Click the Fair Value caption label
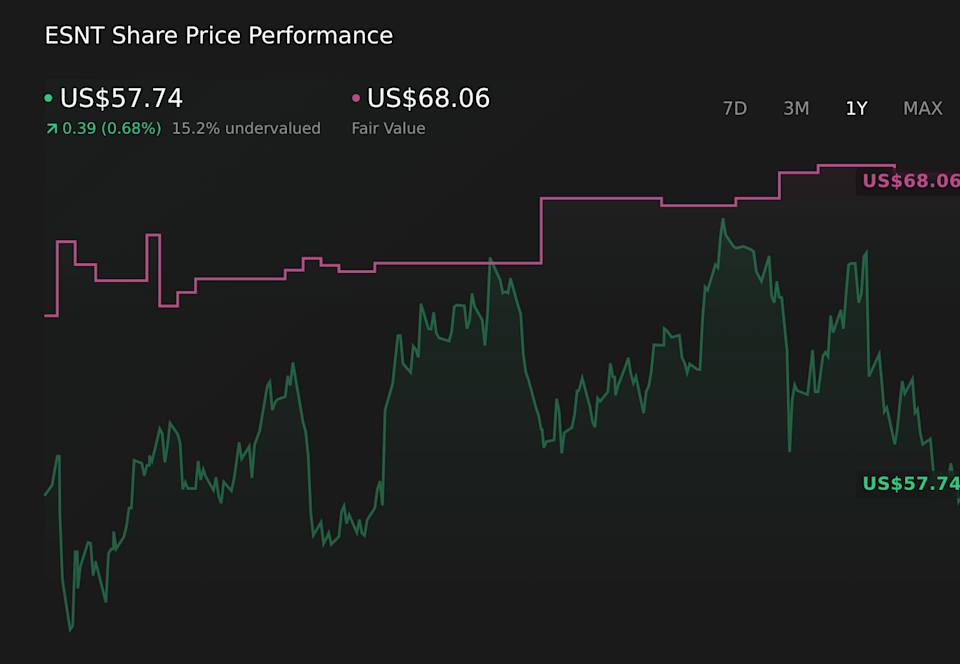The width and height of the screenshot is (960, 664). point(388,129)
